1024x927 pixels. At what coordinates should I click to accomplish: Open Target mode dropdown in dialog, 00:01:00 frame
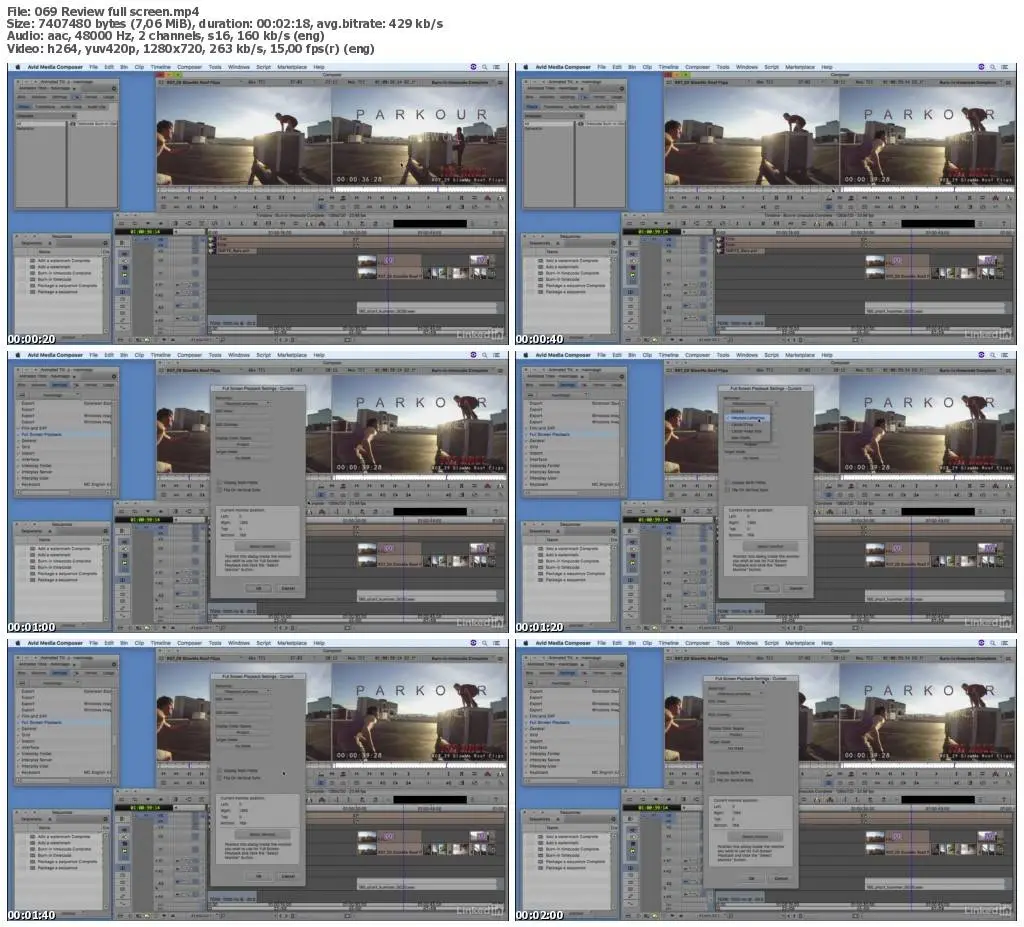tap(243, 458)
